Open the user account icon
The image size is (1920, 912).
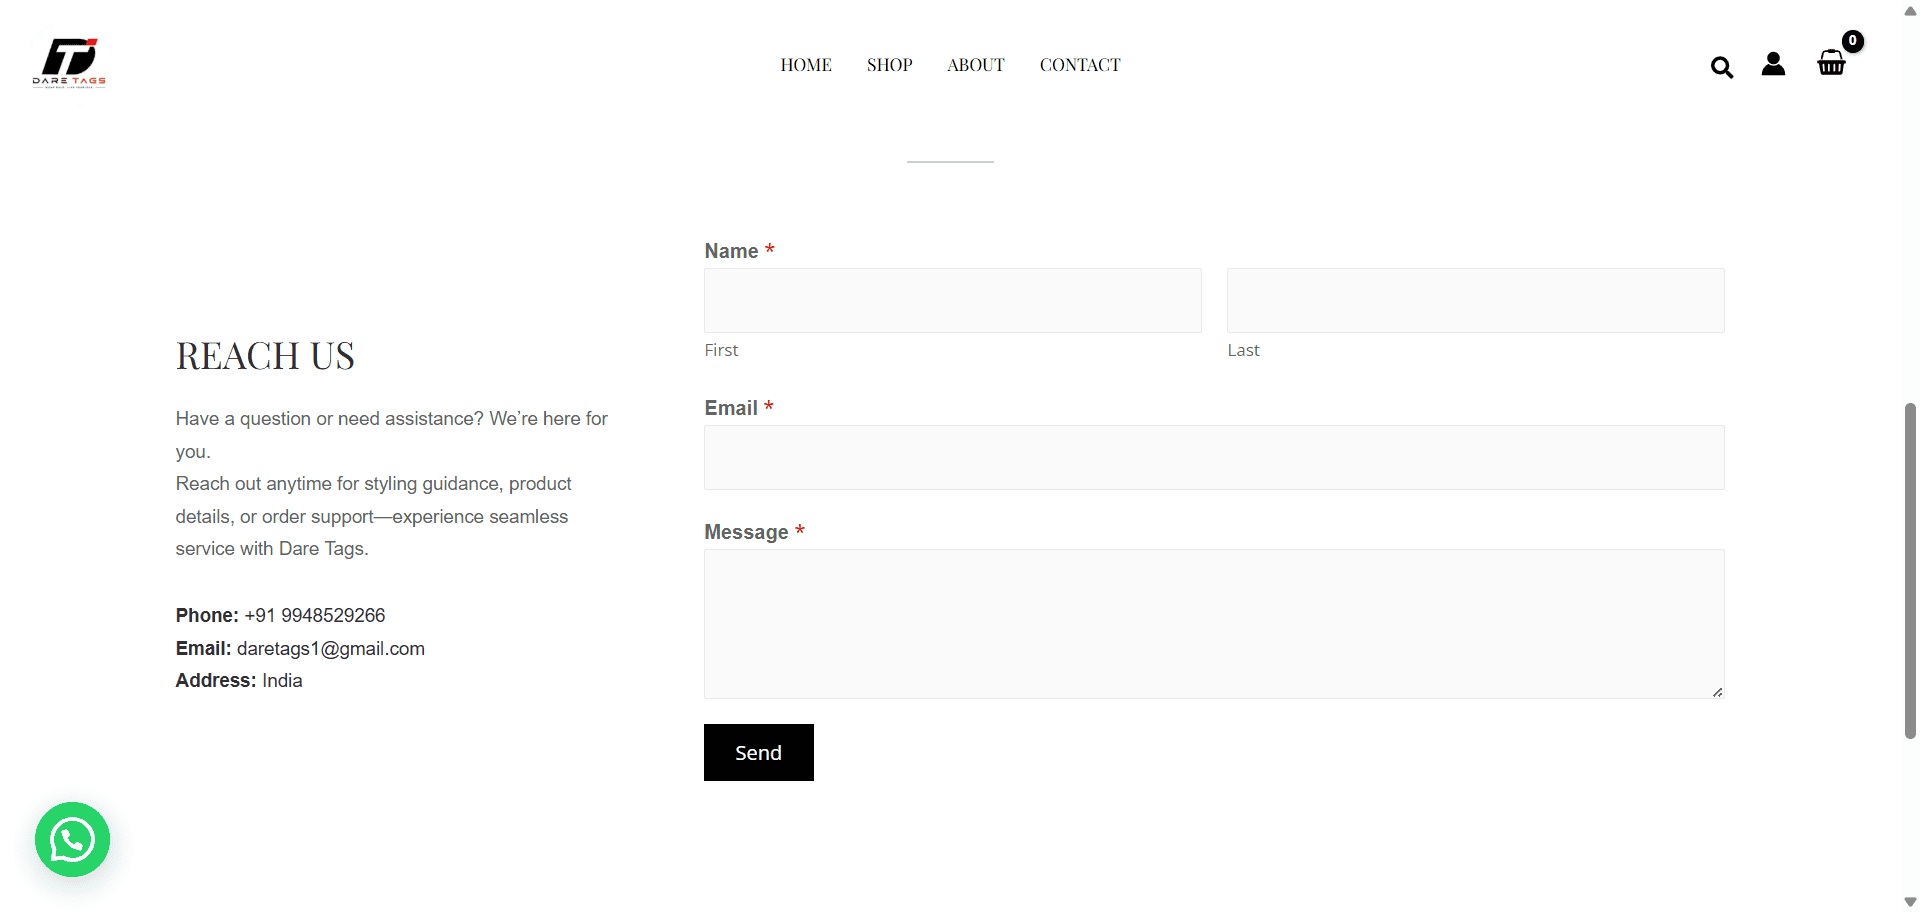[1773, 64]
